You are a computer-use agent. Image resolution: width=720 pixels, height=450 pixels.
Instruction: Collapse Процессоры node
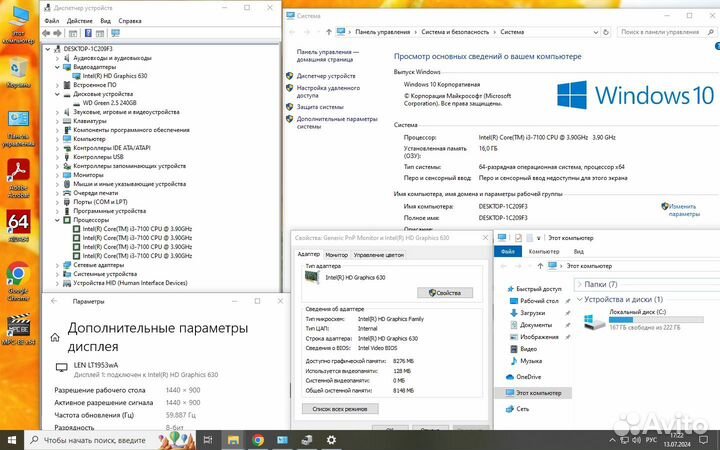click(57, 220)
